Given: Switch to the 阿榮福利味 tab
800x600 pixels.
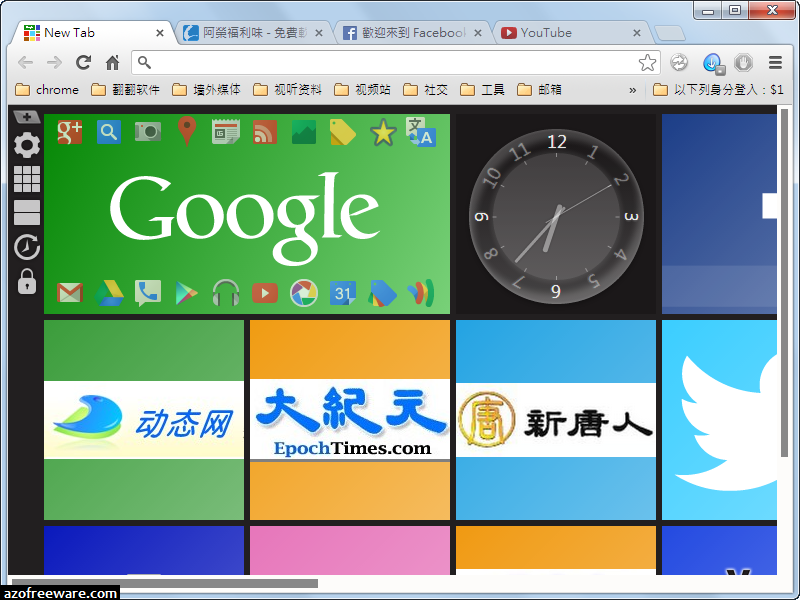Looking at the screenshot, I should coord(254,33).
